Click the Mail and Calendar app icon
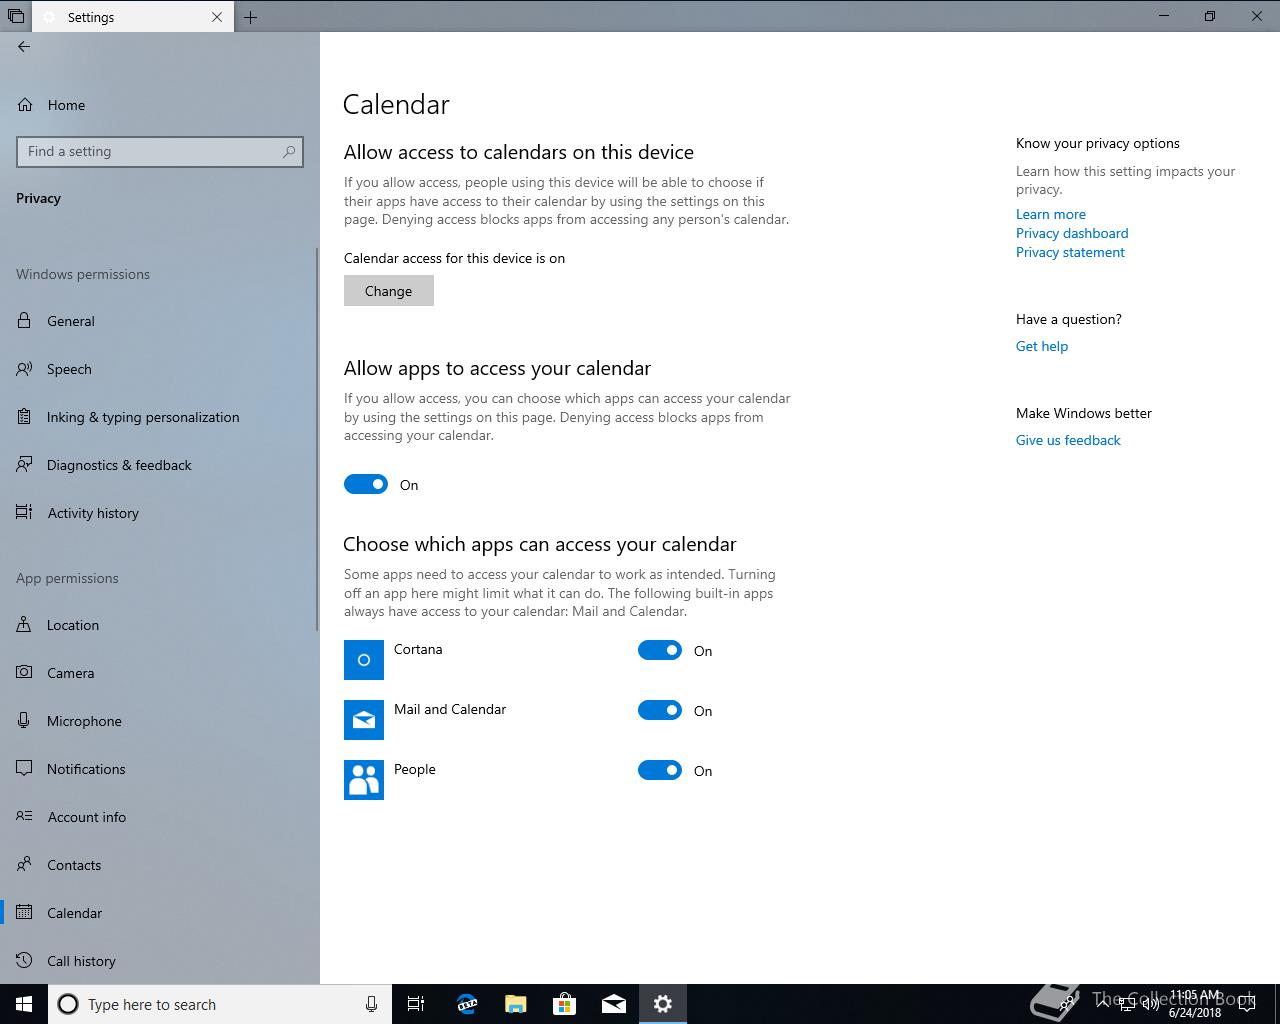Viewport: 1280px width, 1024px height. 364,720
